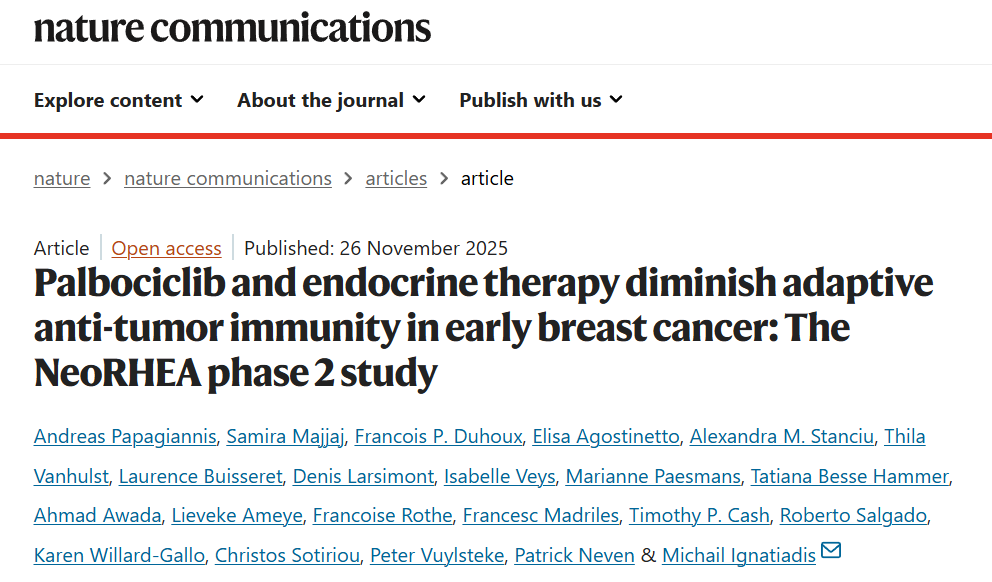Open author Andreas Papagiannis's details

(125, 437)
